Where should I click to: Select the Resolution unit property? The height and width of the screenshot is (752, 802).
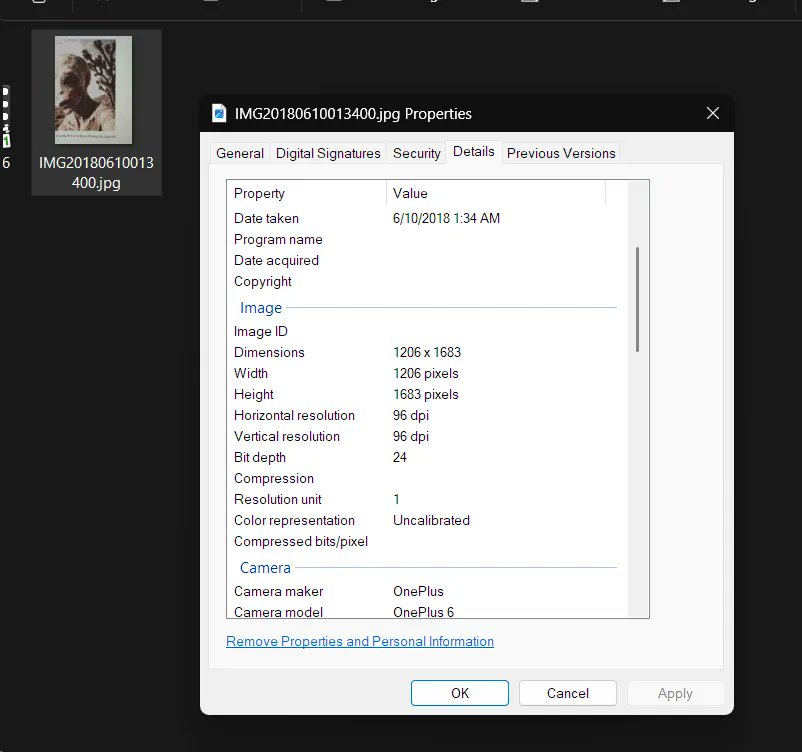[x=278, y=499]
